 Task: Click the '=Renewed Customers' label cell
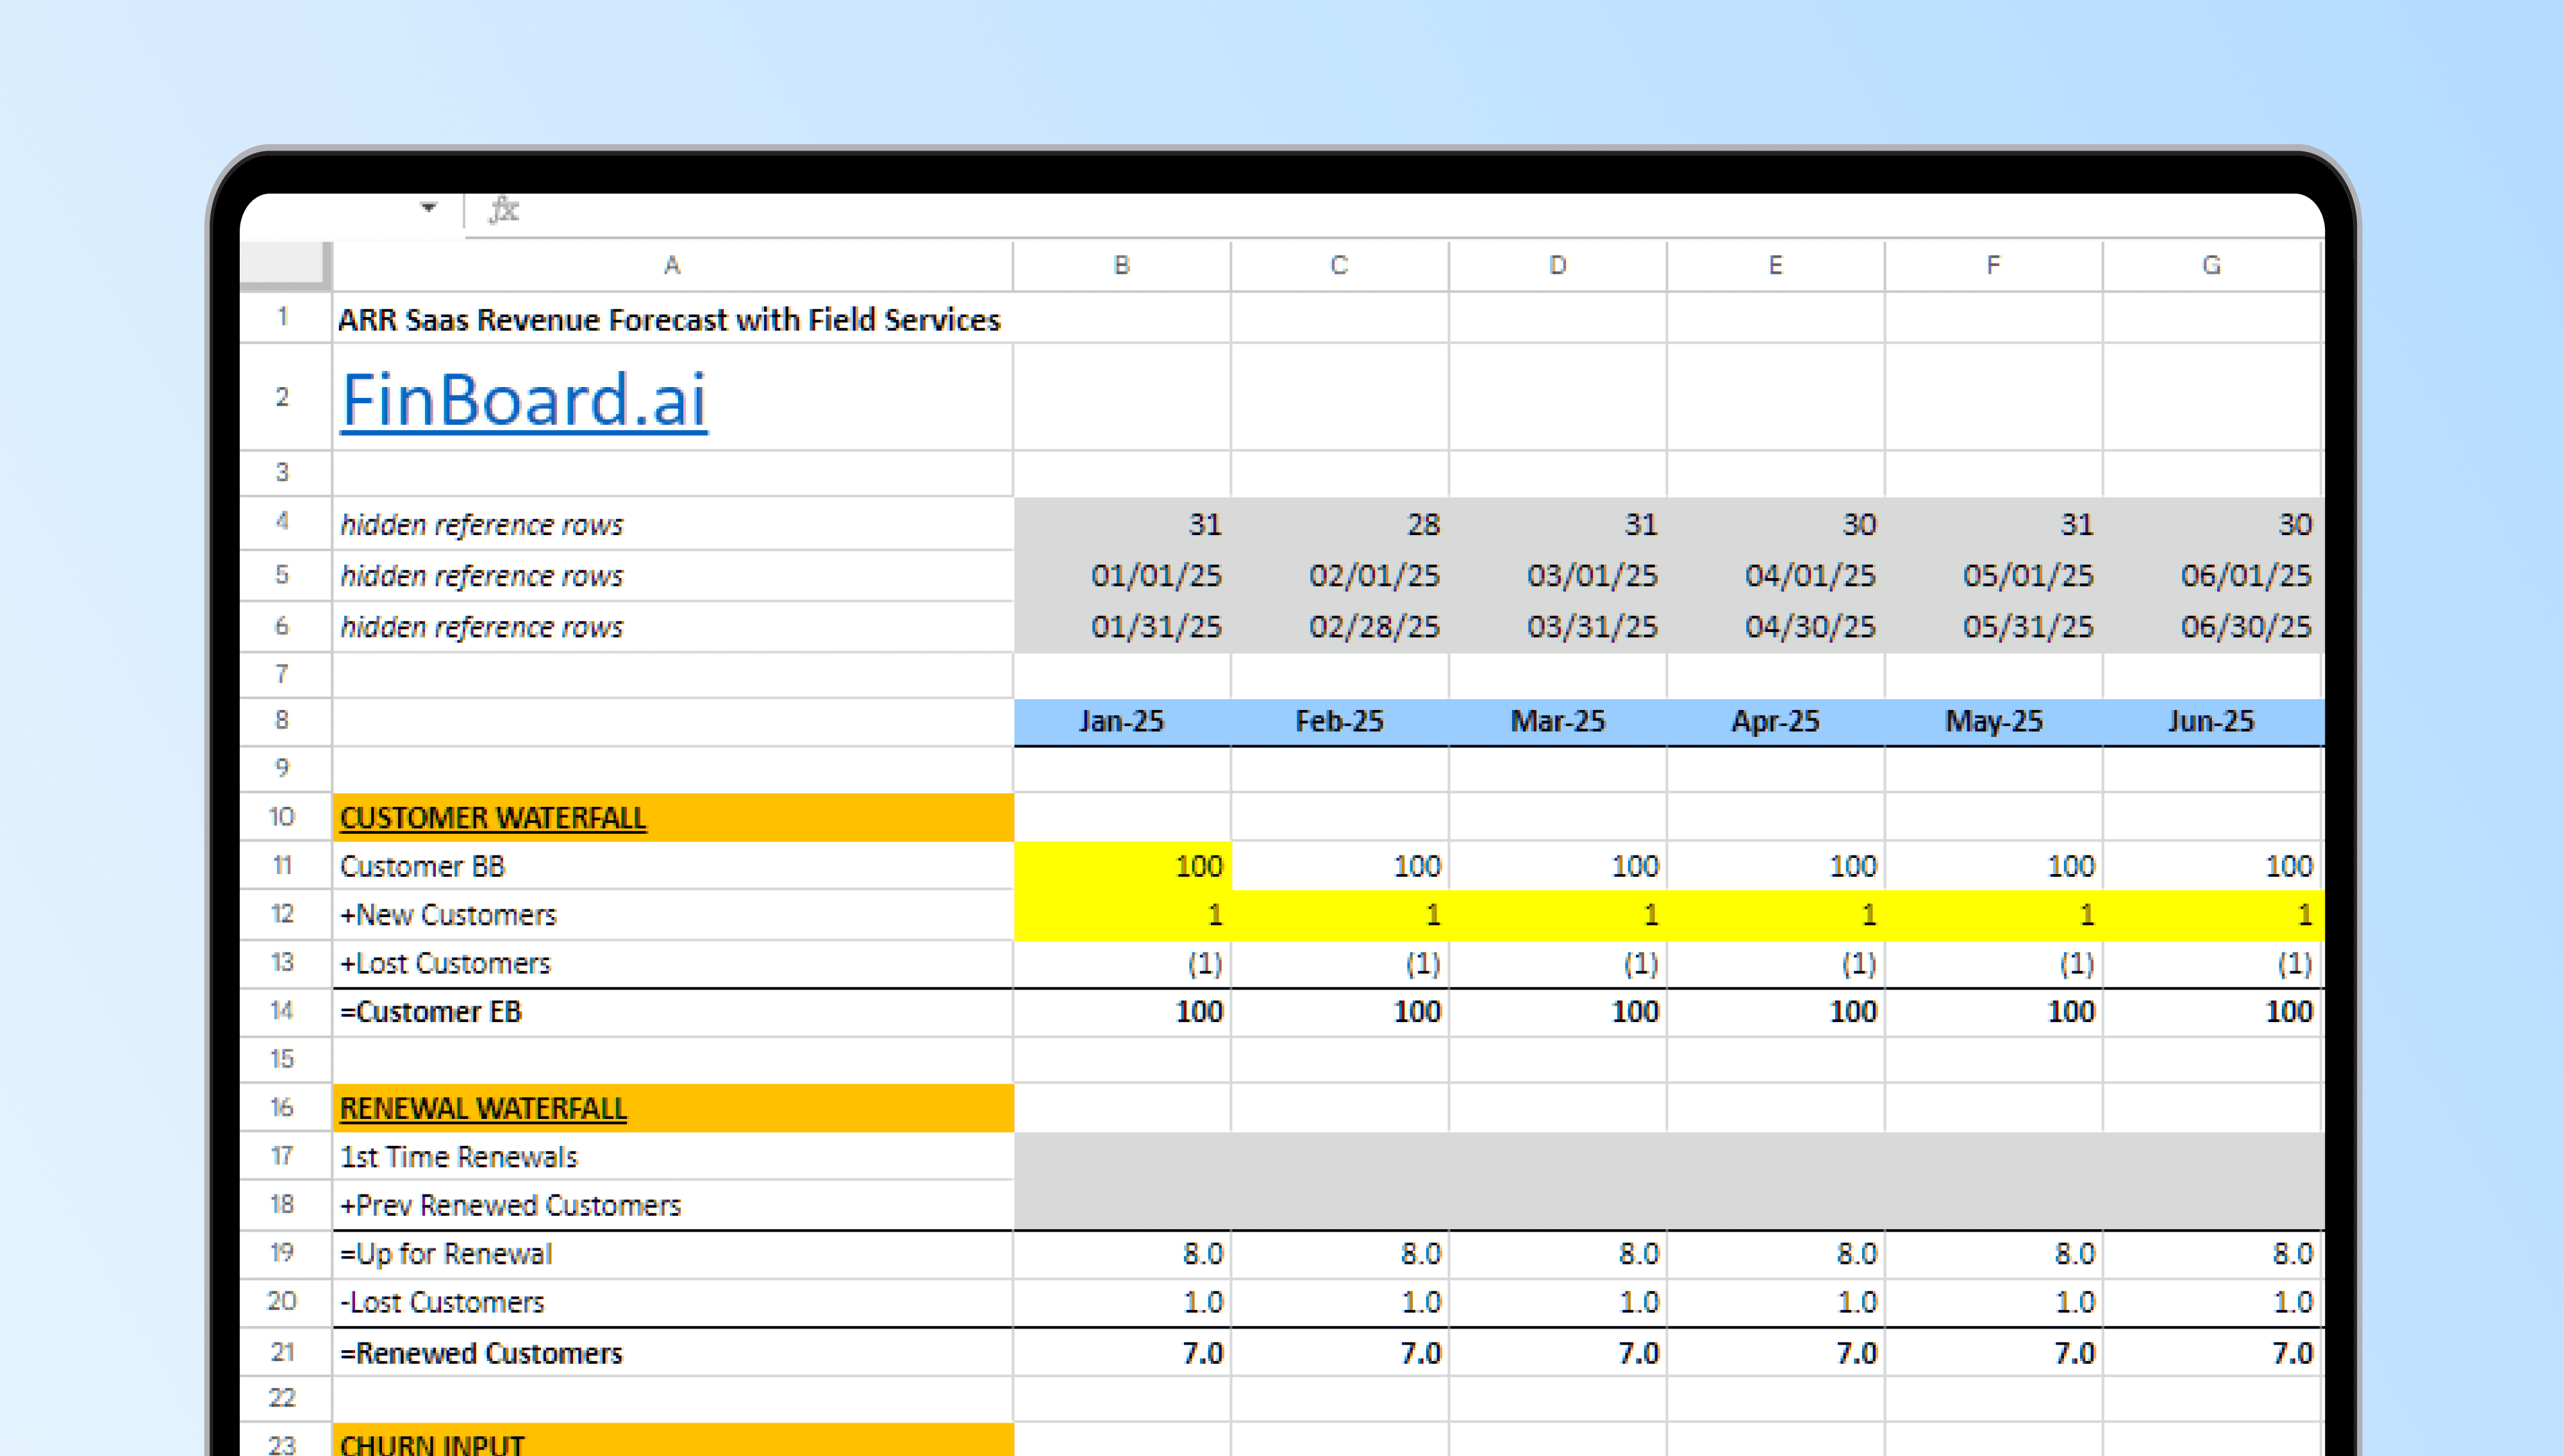coord(672,1352)
